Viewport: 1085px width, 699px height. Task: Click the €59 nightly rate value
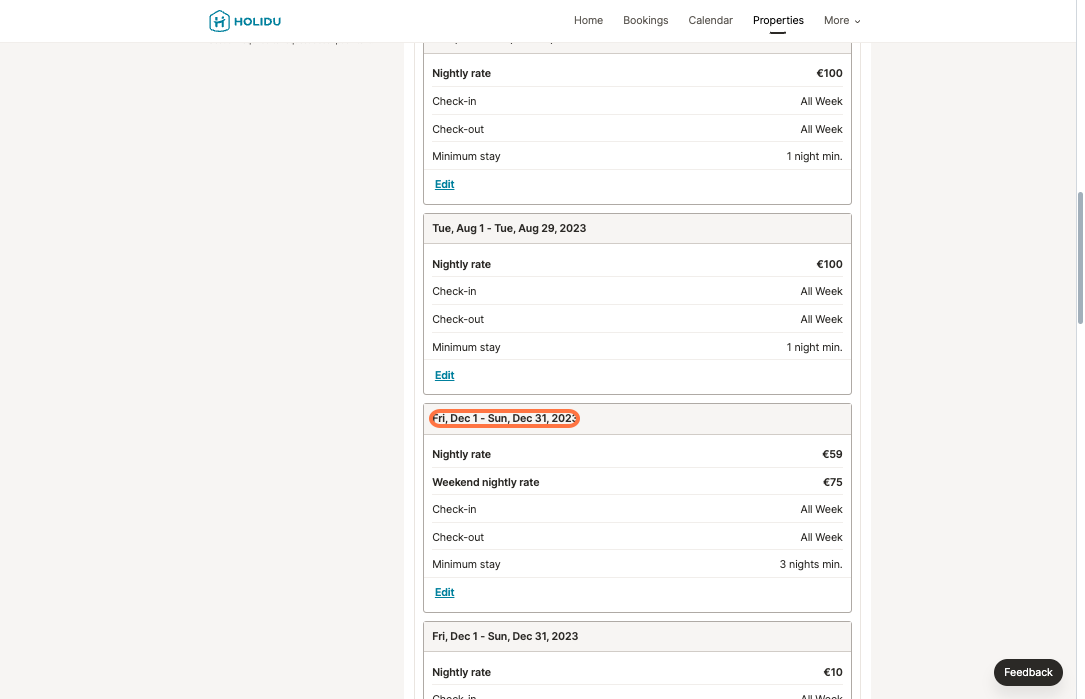(x=832, y=455)
